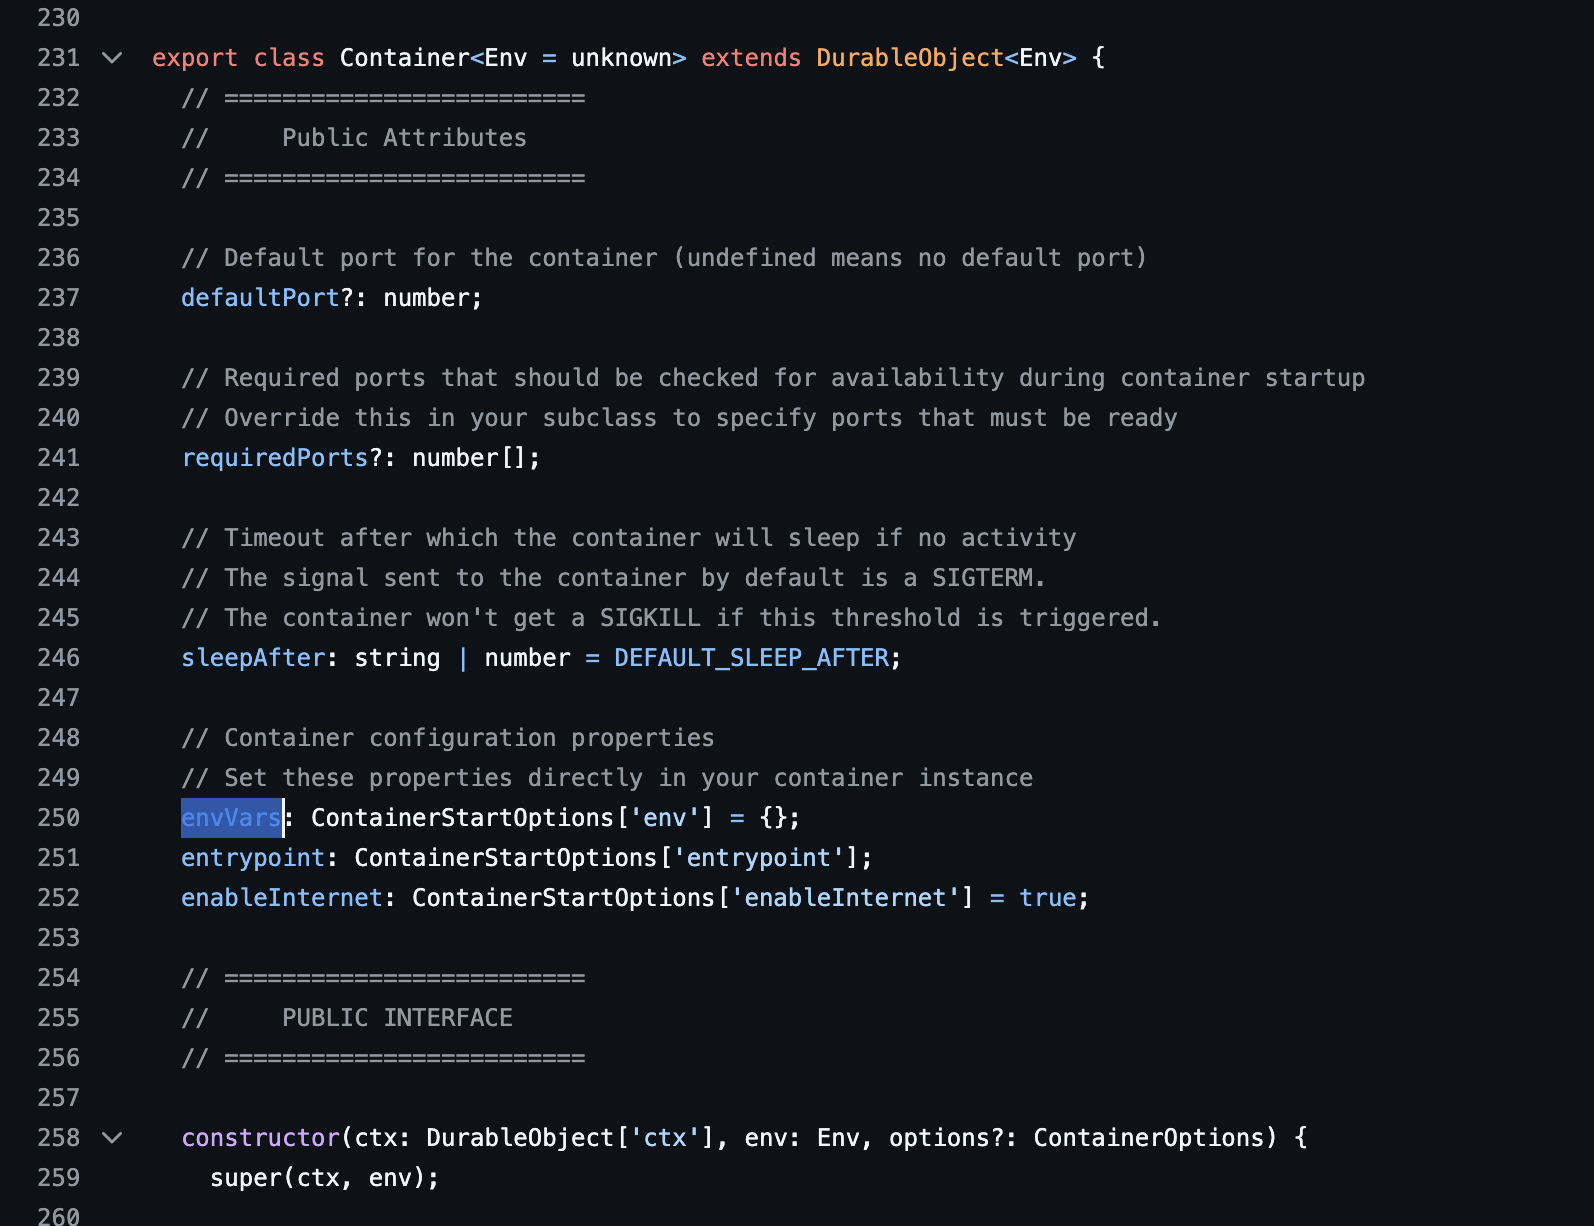The height and width of the screenshot is (1226, 1594).
Task: Select line number 252
Action: click(x=58, y=898)
